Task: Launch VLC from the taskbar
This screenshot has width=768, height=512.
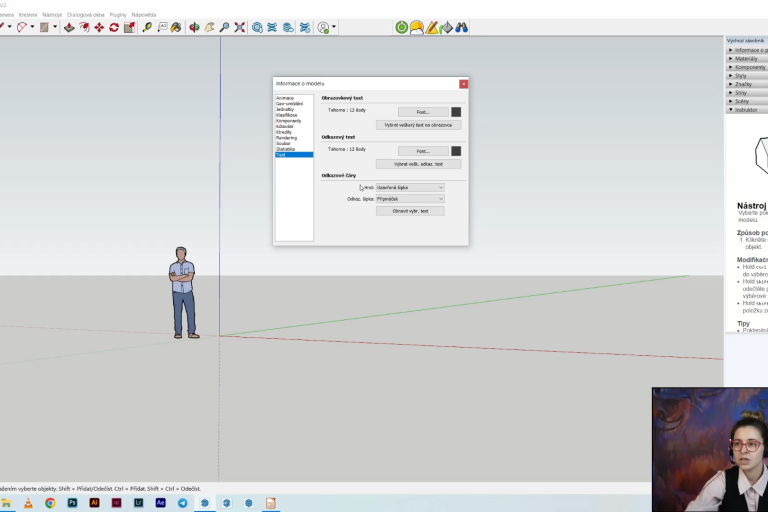Action: pyautogui.click(x=28, y=503)
